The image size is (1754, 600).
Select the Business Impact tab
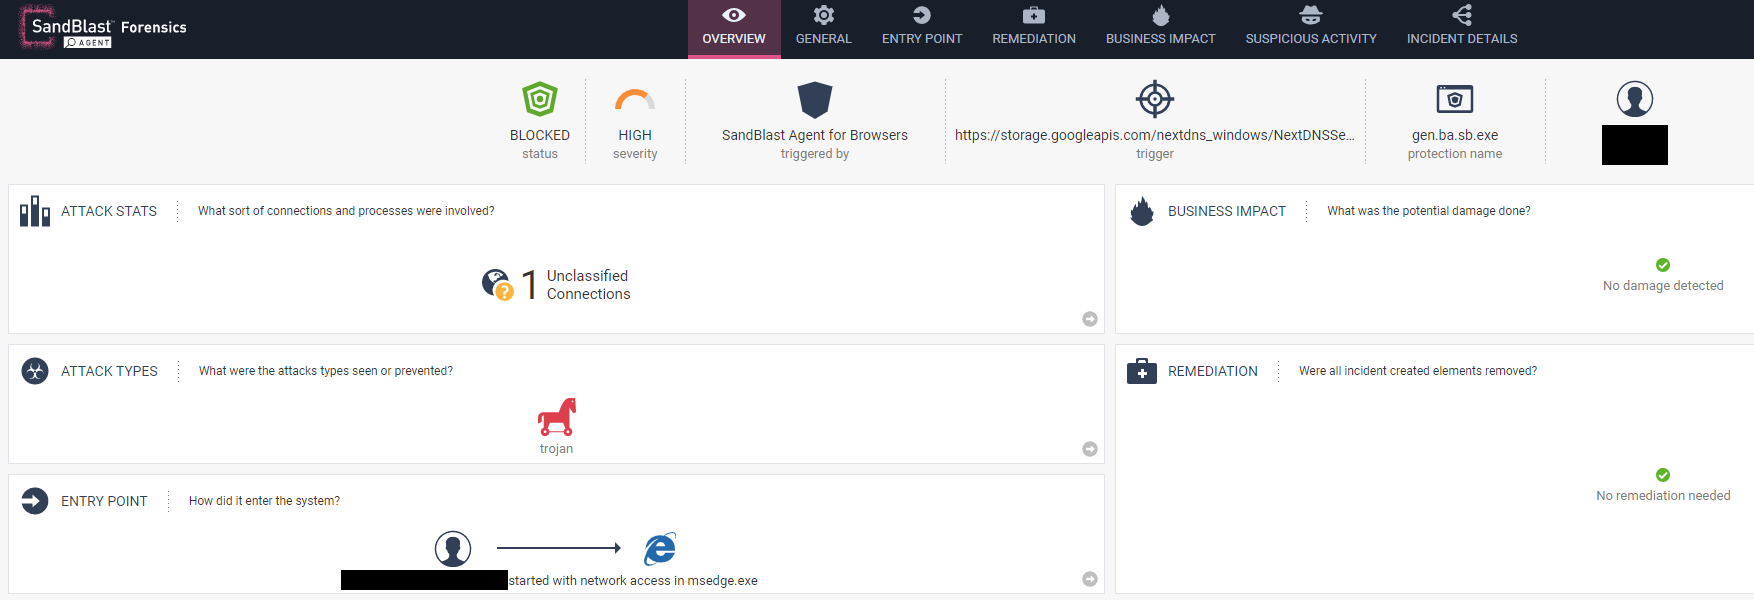pos(1160,28)
